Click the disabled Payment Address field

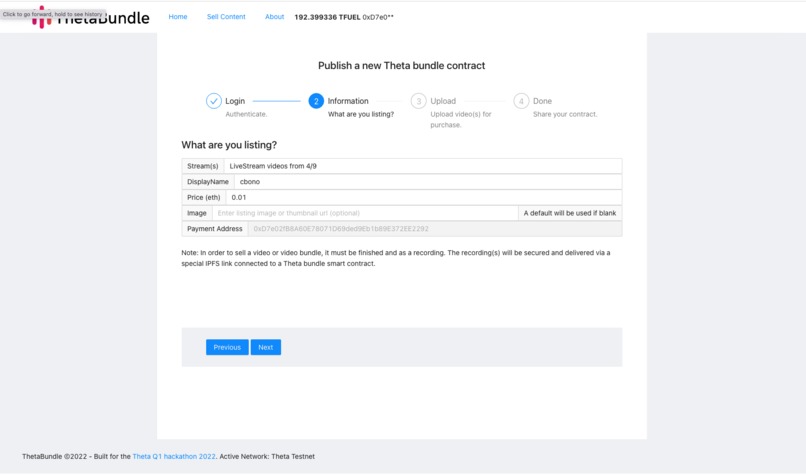pos(435,229)
